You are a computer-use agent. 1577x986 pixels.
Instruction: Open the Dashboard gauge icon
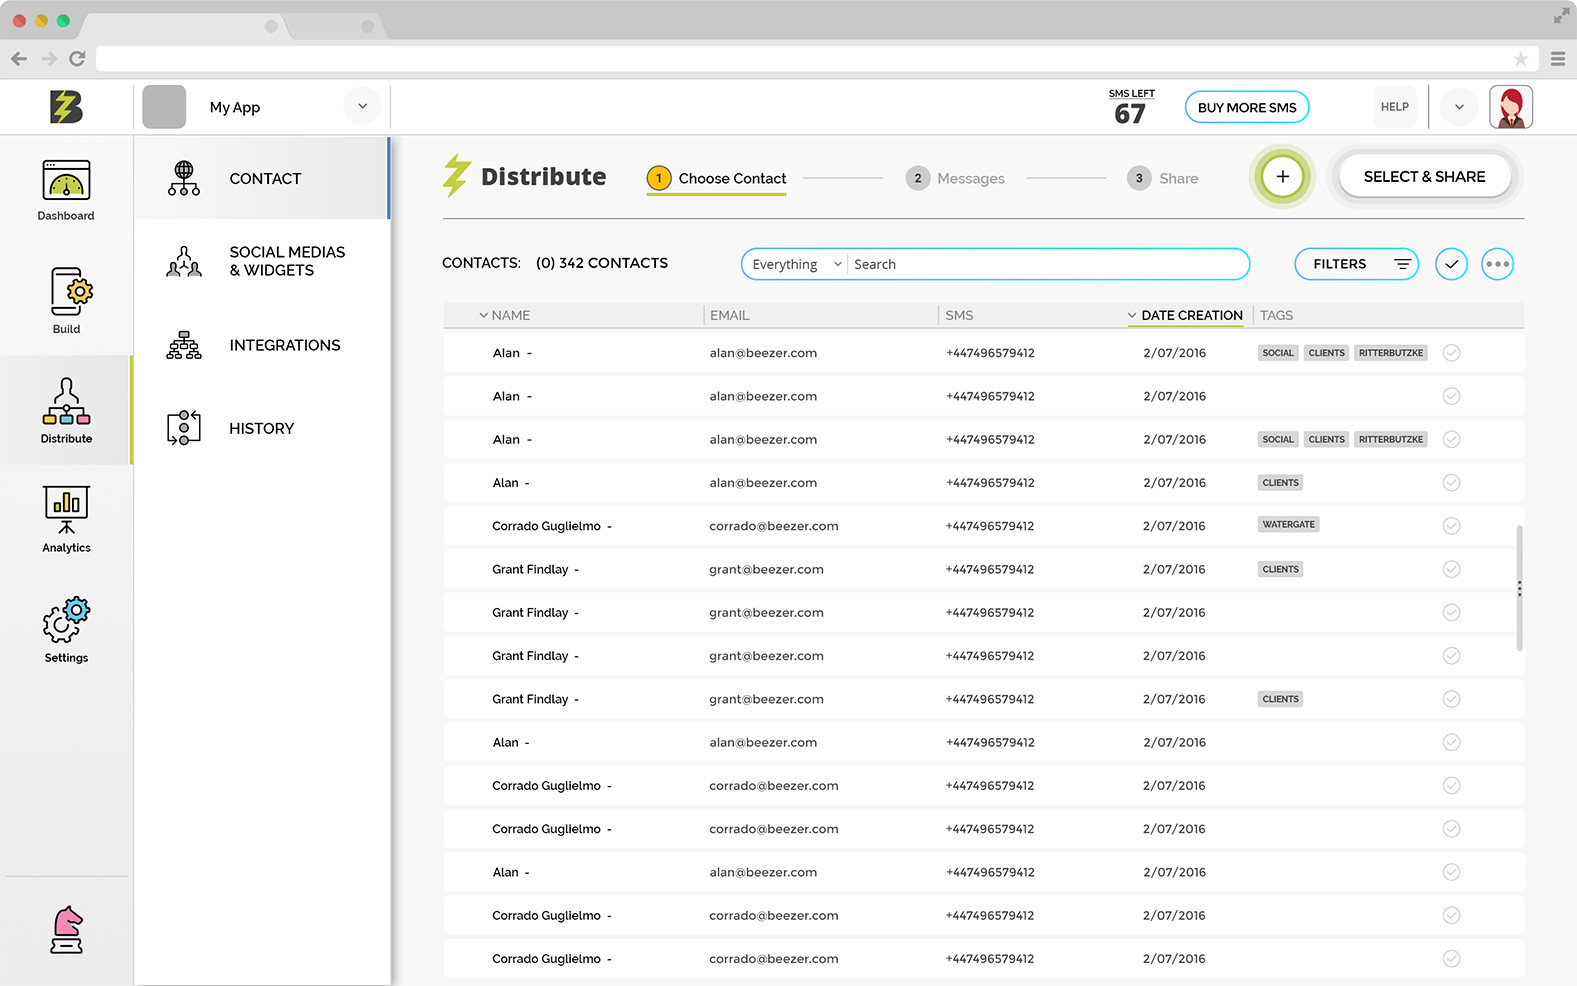click(x=66, y=181)
